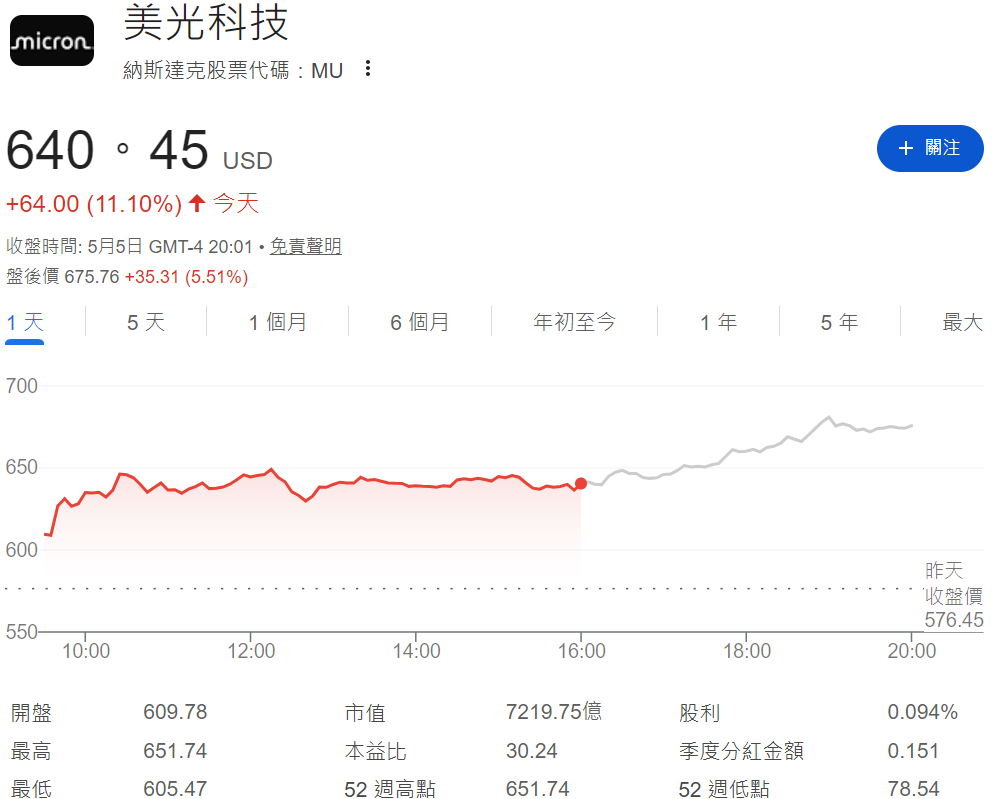Click the 本益比 value 30.24

point(531,751)
